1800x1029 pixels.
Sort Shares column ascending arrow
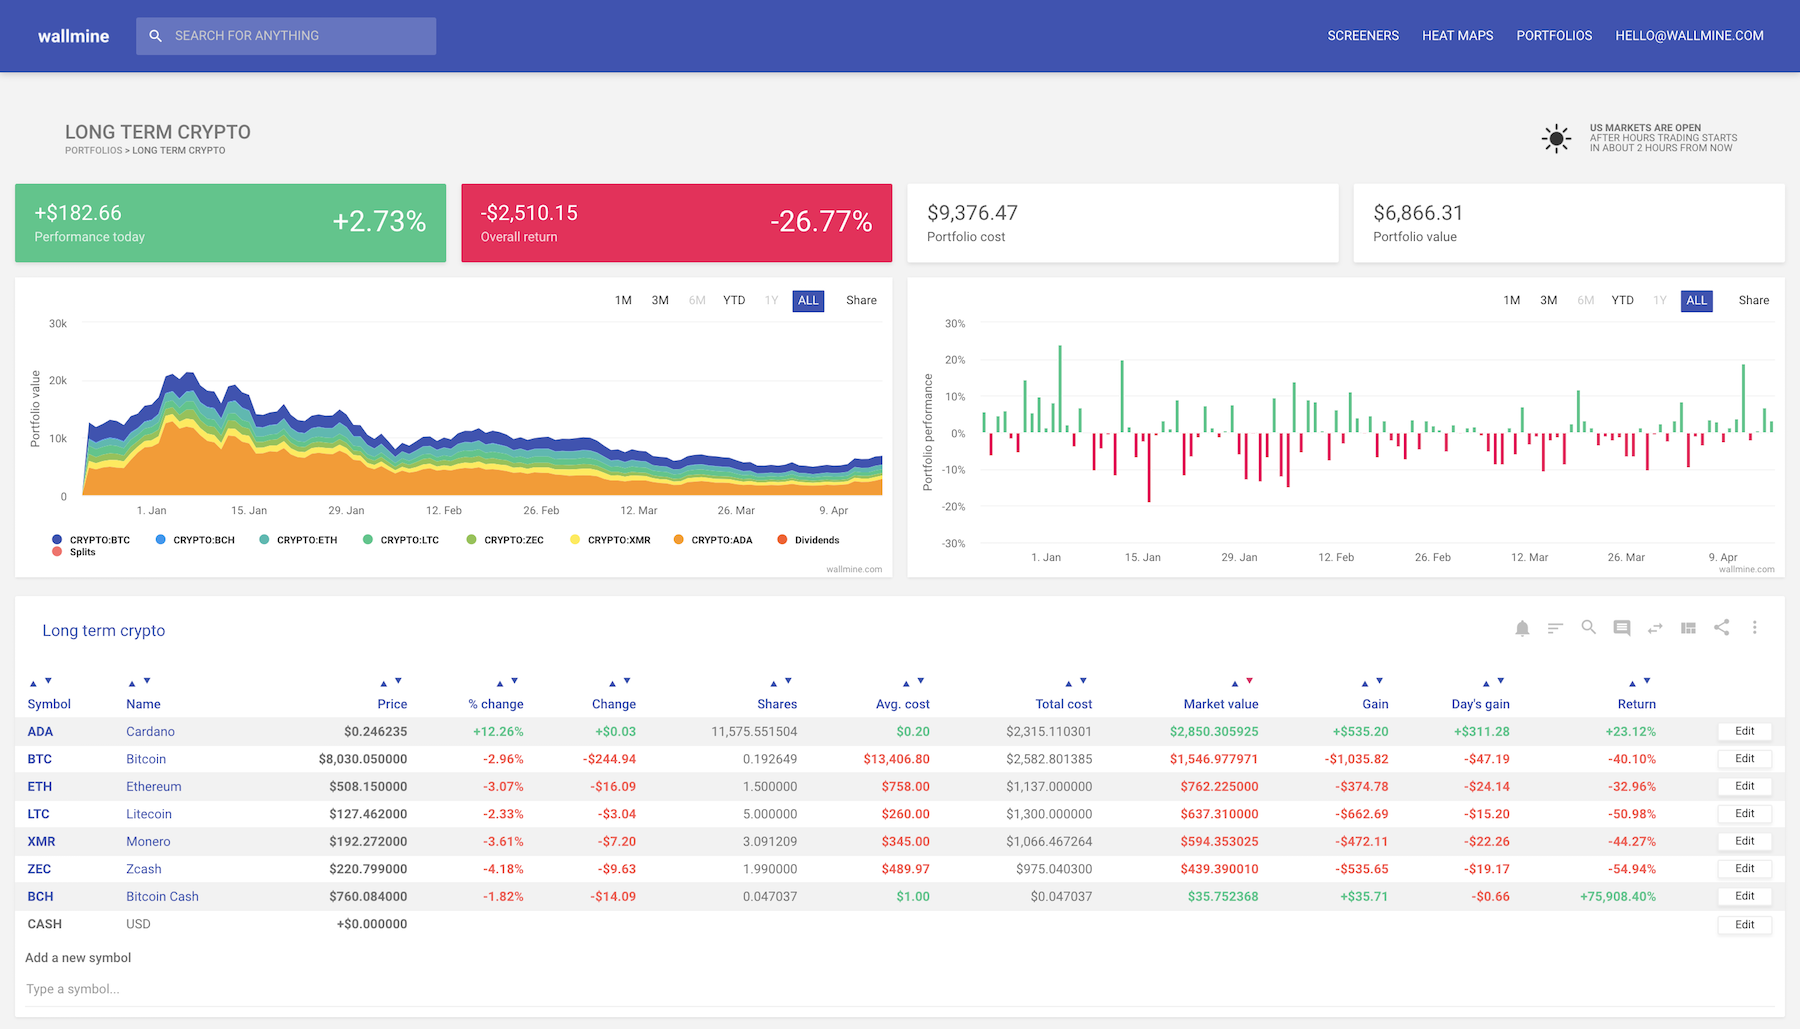773,683
